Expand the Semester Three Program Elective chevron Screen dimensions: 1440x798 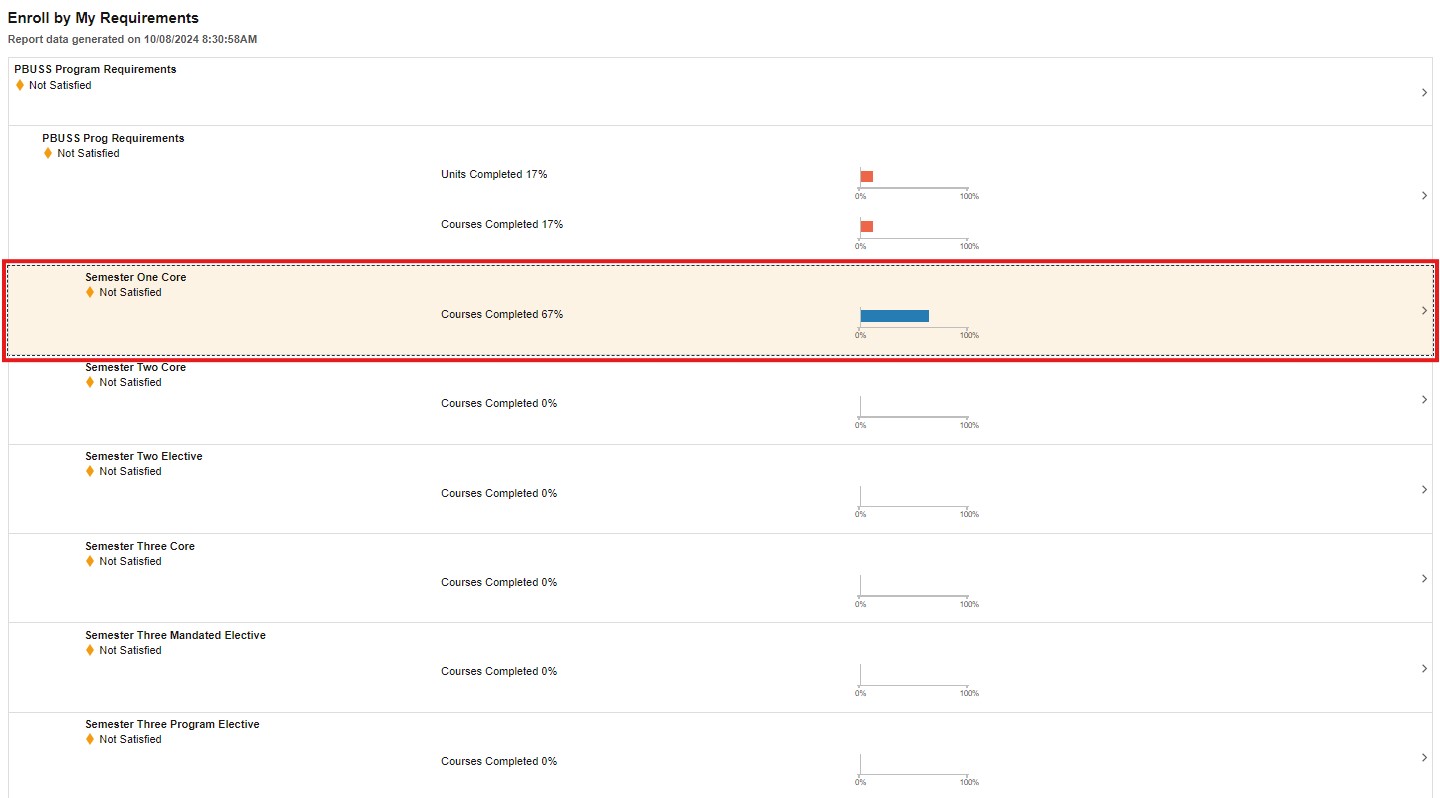tap(1424, 758)
